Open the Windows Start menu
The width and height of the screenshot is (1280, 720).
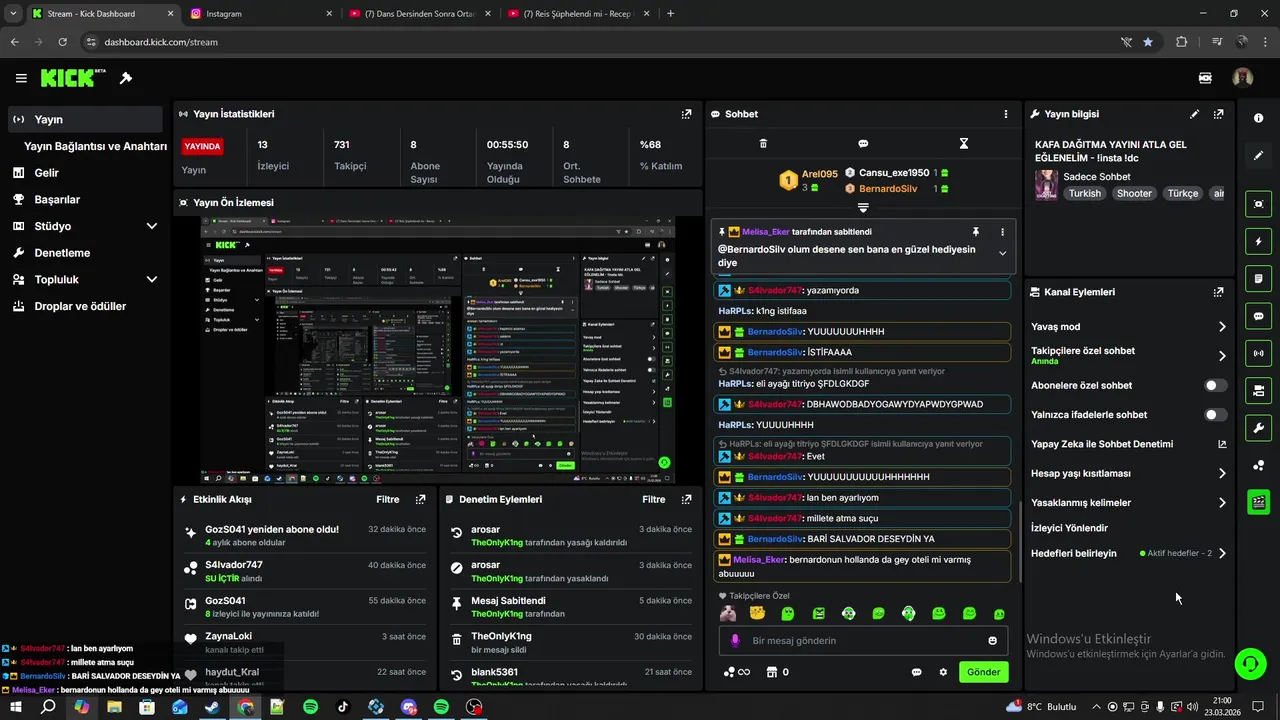(x=17, y=707)
